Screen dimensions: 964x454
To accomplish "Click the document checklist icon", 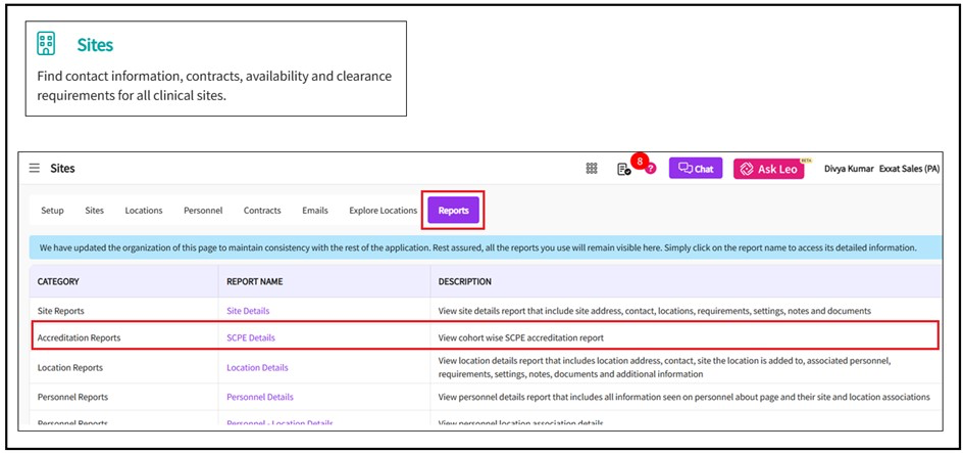I will pyautogui.click(x=623, y=169).
